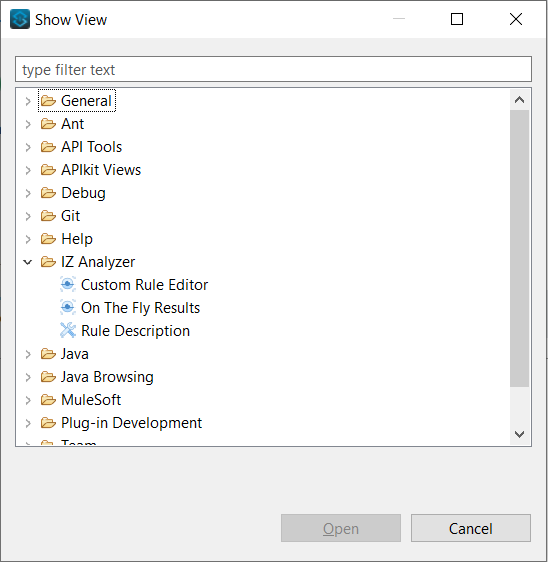Click the MuleSoft folder icon
The width and height of the screenshot is (548, 562).
coord(48,400)
